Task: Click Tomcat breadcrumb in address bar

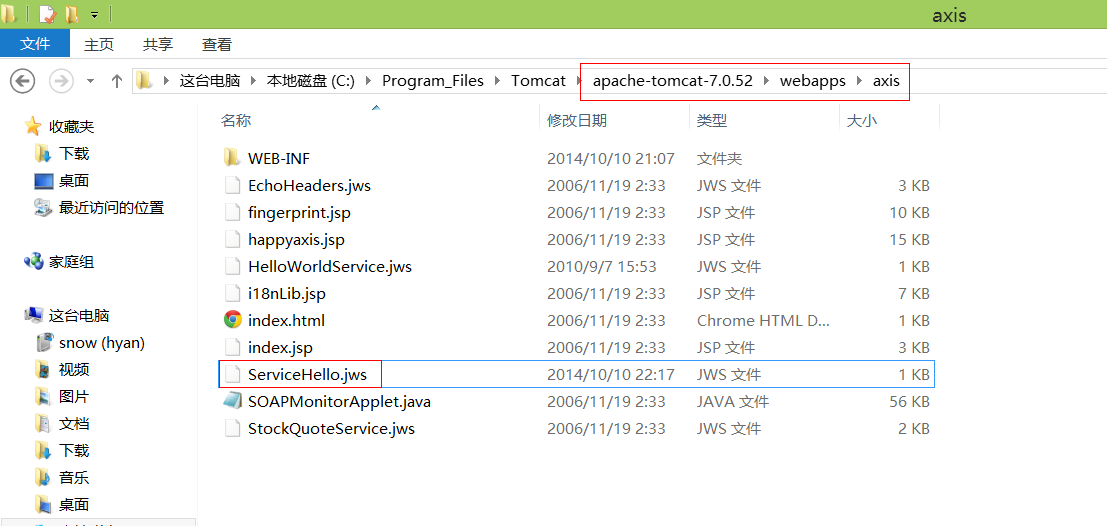Action: [x=539, y=80]
